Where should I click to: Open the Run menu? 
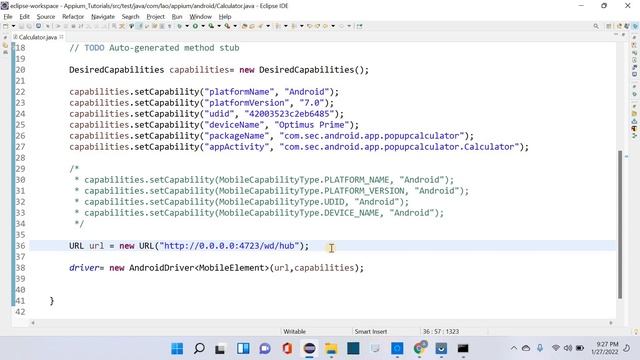pyautogui.click(x=177, y=17)
